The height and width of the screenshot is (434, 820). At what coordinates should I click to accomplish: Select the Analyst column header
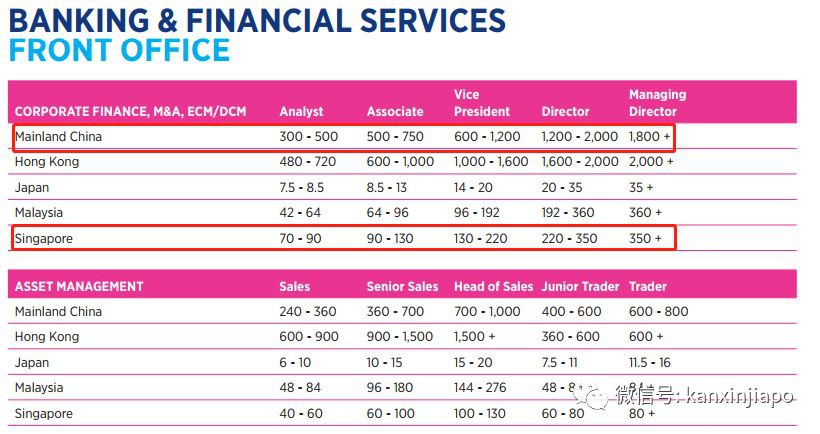tap(301, 112)
